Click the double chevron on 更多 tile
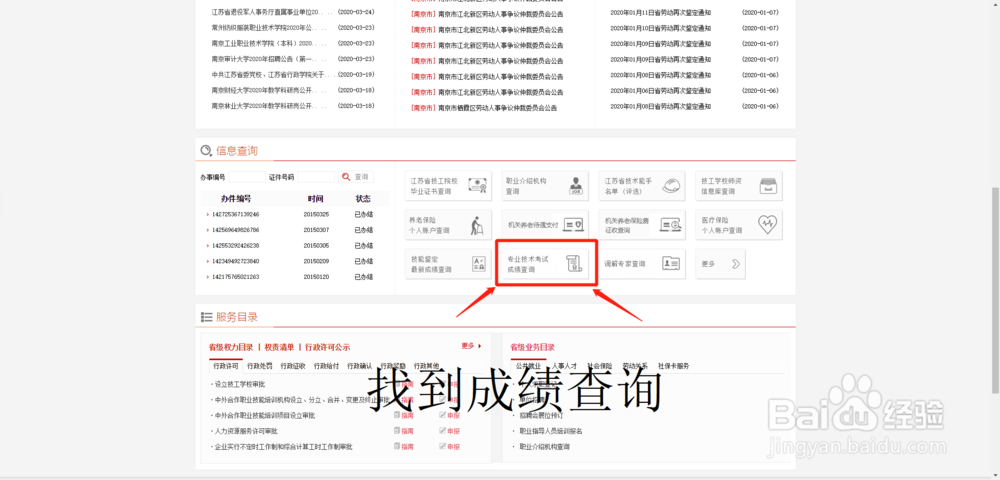 coord(735,263)
